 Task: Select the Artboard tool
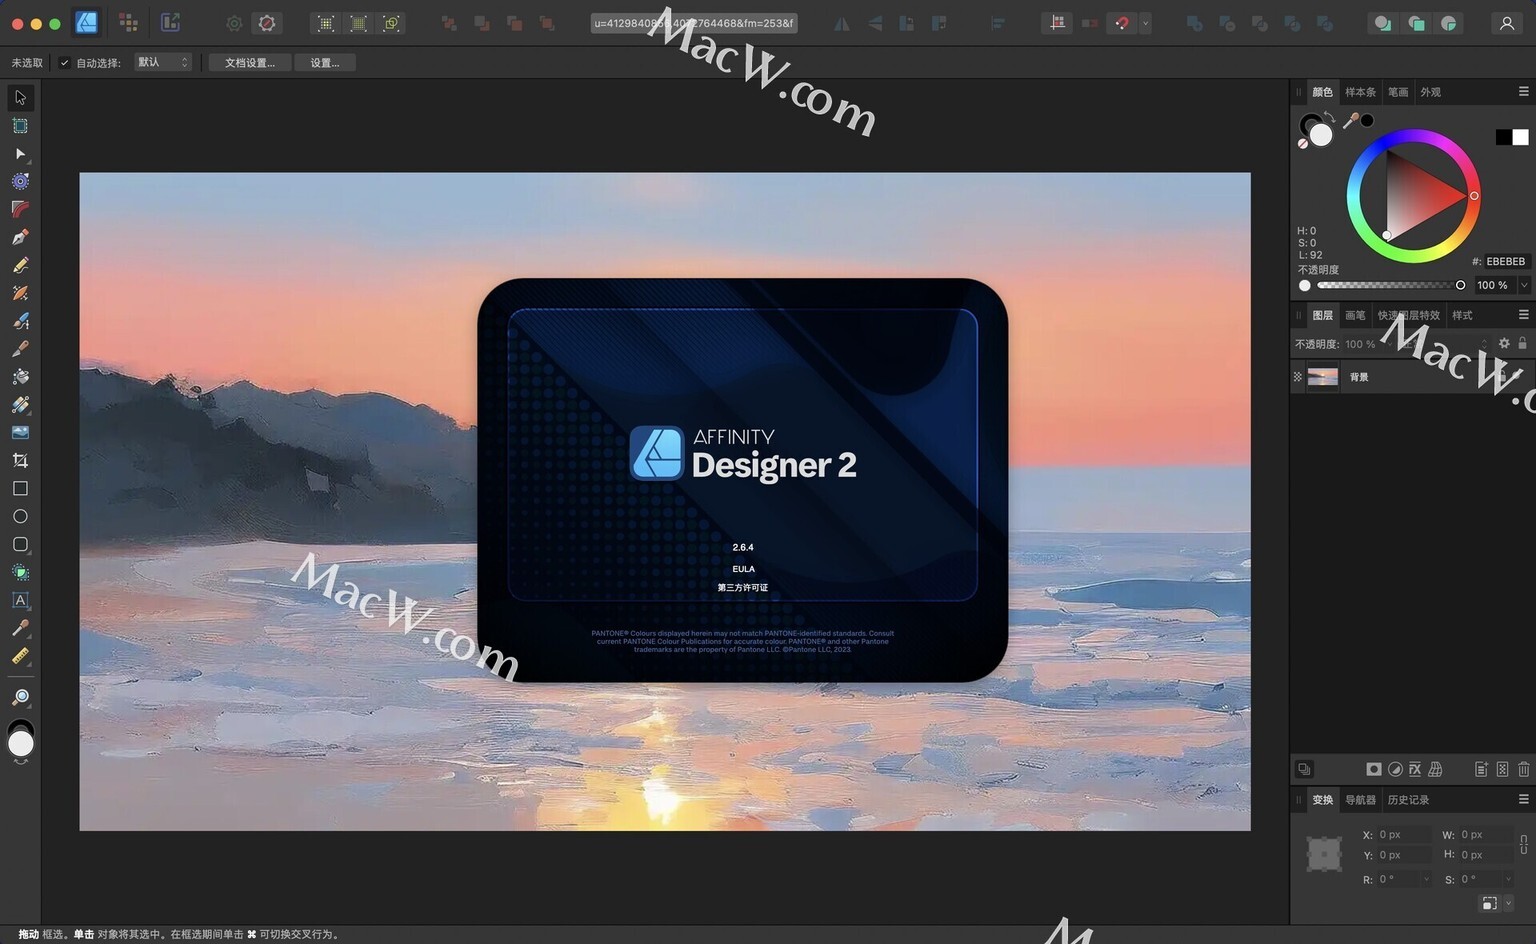(x=20, y=126)
